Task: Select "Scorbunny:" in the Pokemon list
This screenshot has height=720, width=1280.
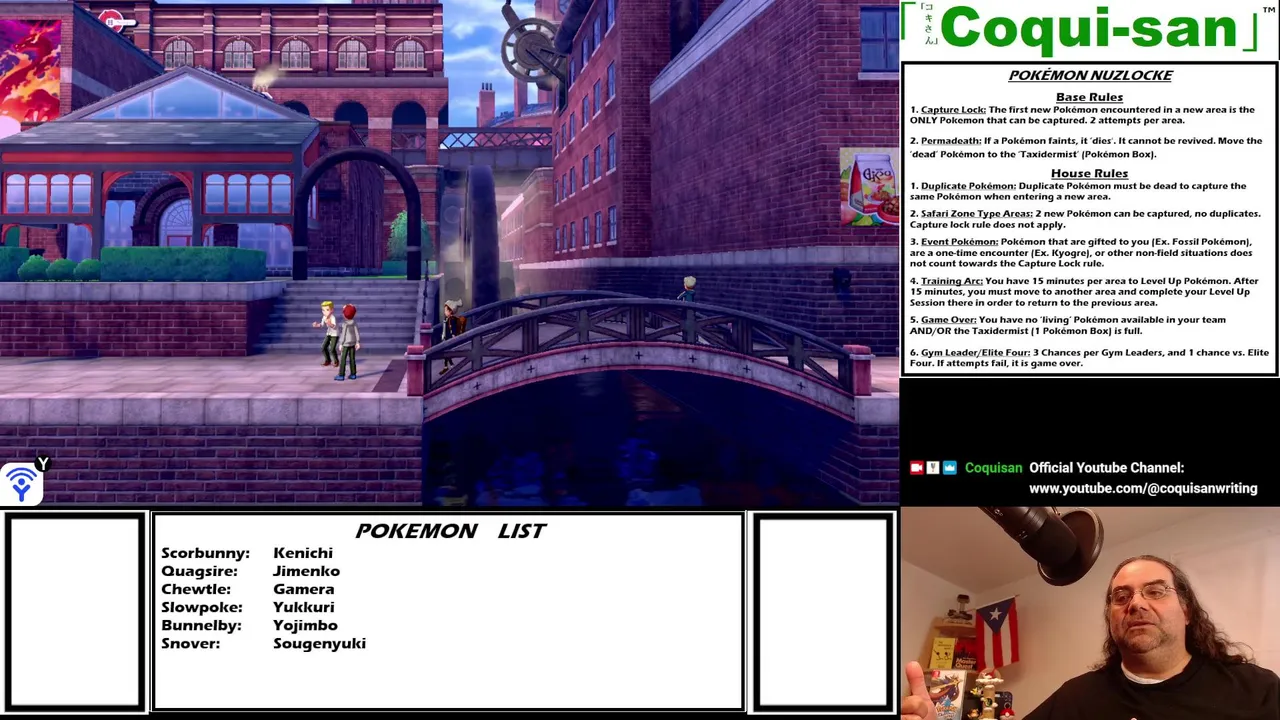Action: pos(205,553)
